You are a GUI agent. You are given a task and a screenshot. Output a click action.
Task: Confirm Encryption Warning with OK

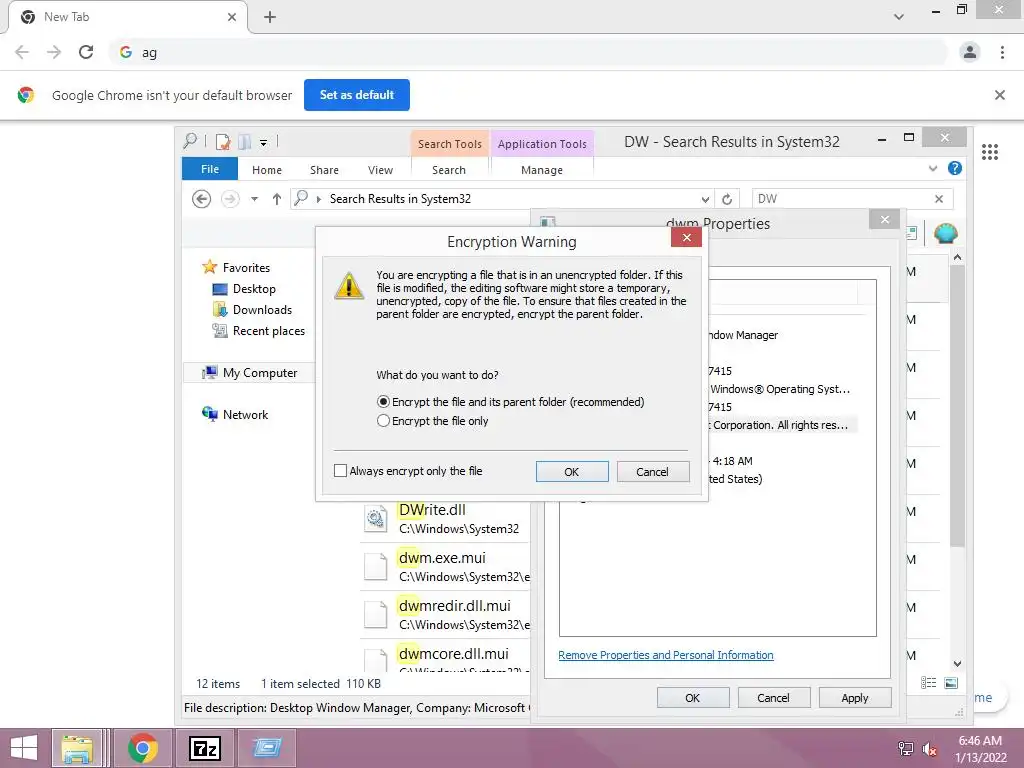pos(571,472)
